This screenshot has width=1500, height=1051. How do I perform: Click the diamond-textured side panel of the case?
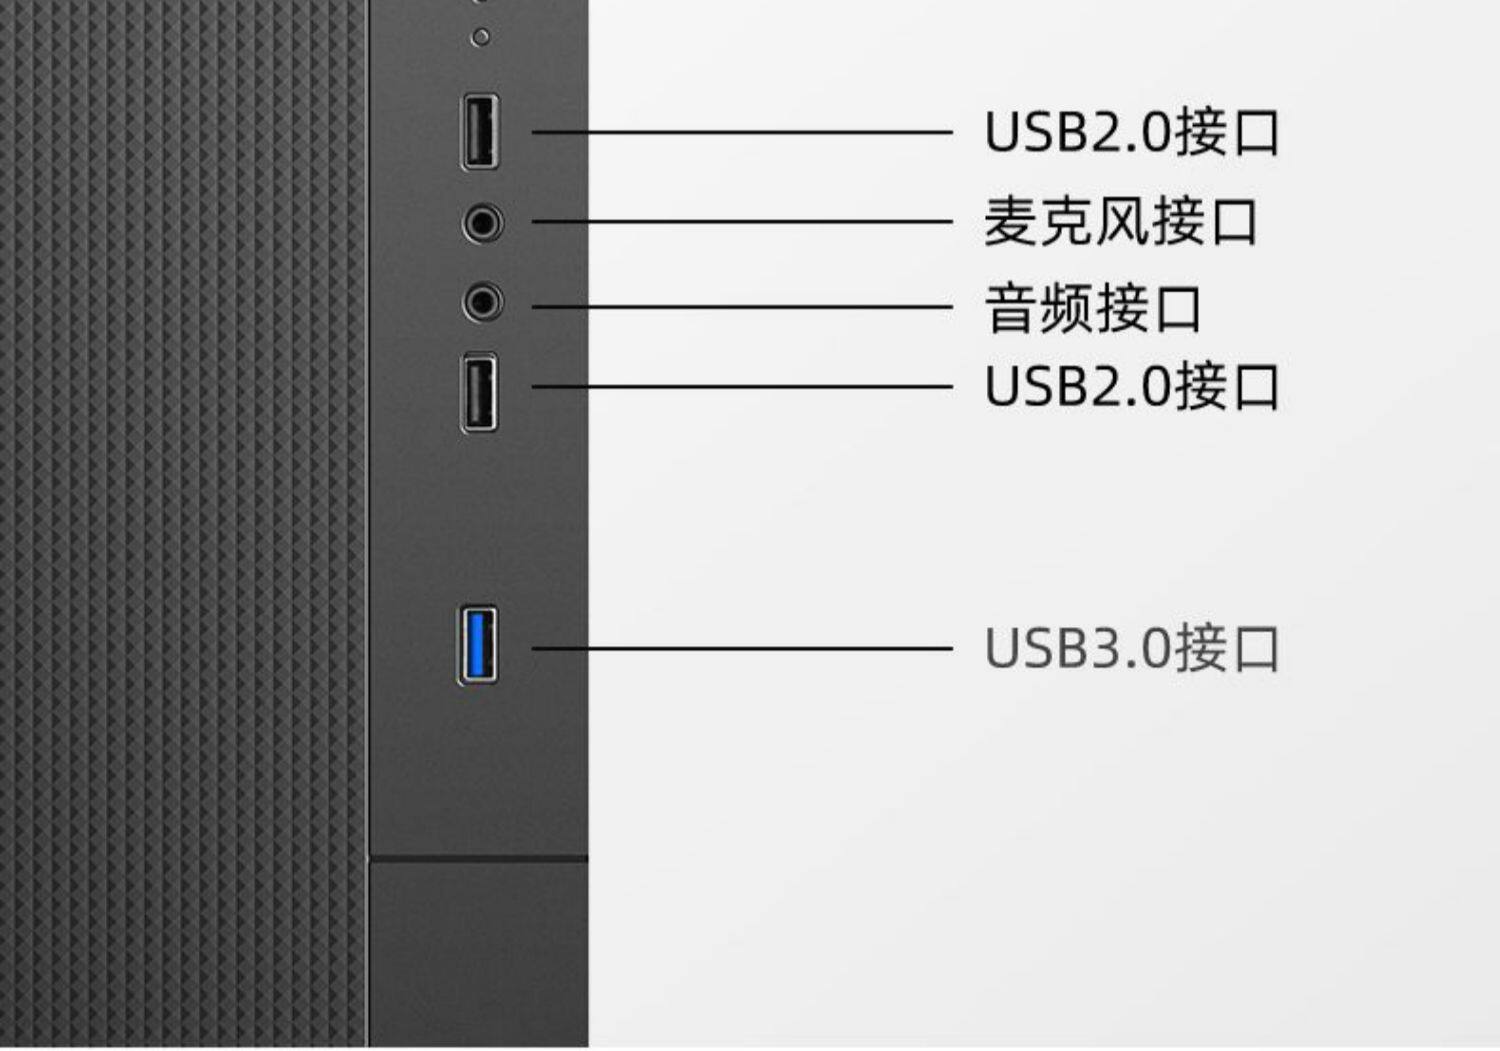click(184, 524)
